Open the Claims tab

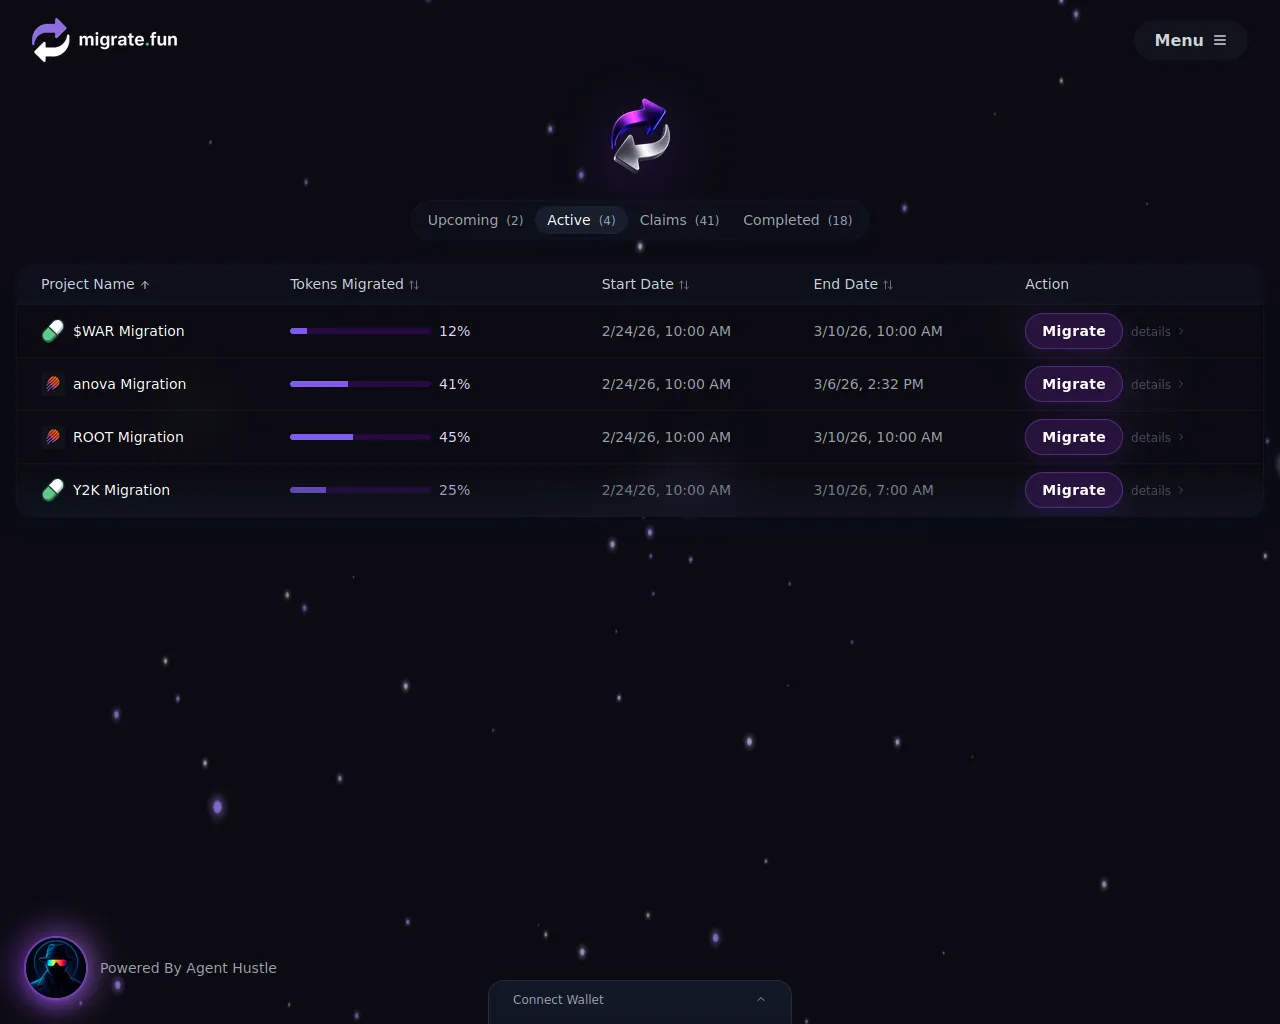click(x=679, y=220)
